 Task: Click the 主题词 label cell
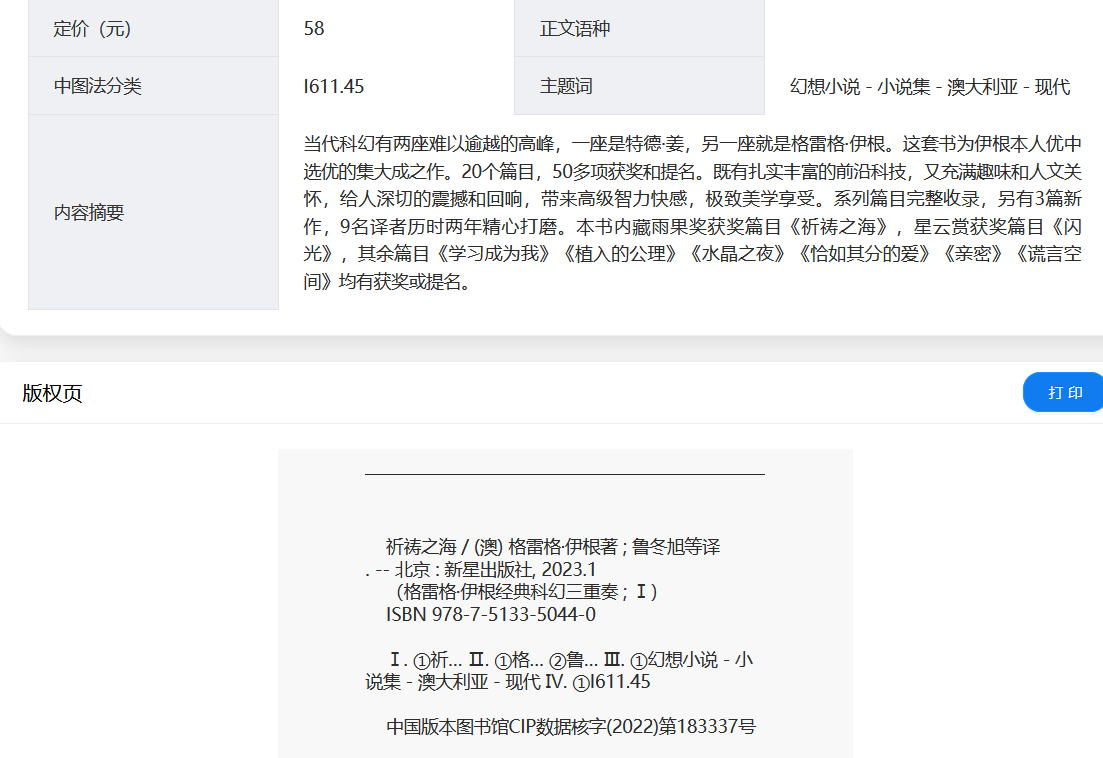click(639, 86)
